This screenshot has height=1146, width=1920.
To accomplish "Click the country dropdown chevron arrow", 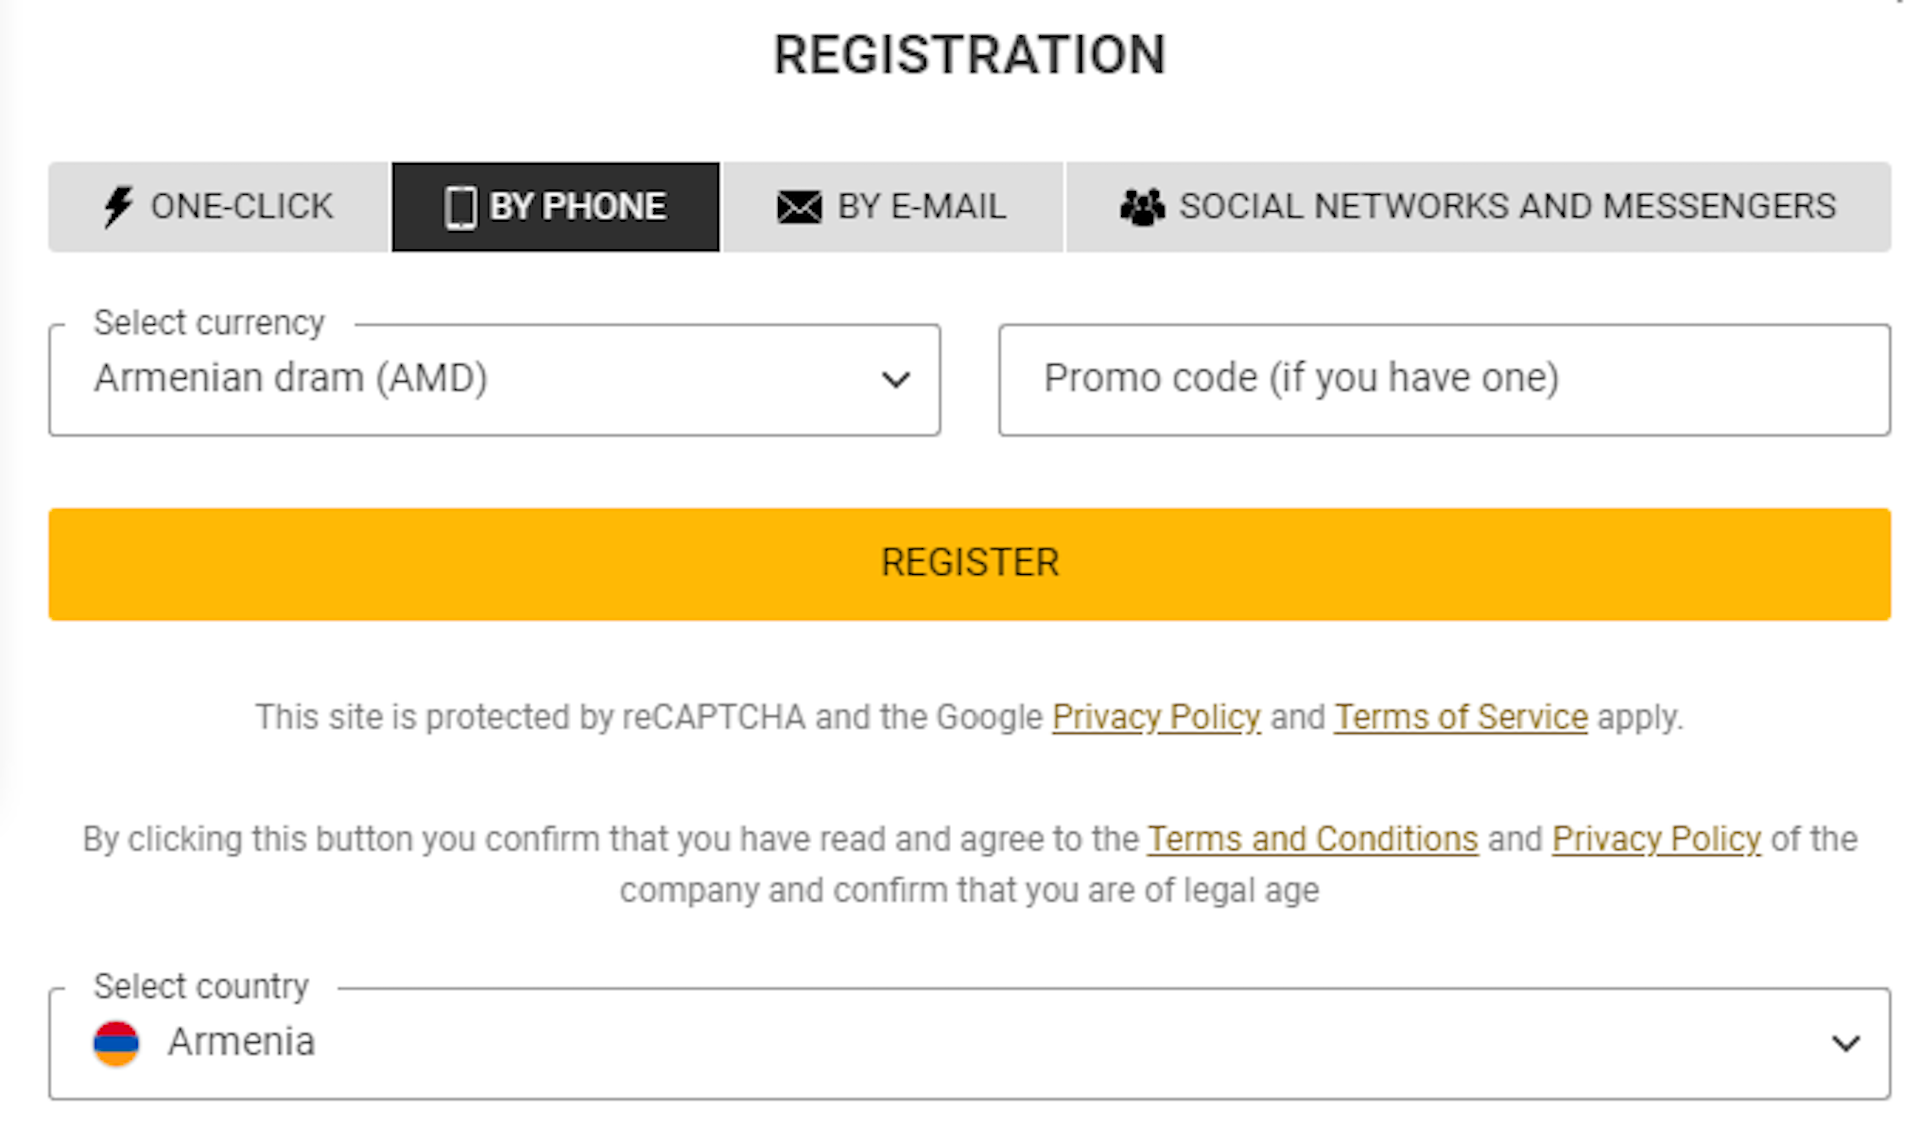I will coord(1846,1044).
